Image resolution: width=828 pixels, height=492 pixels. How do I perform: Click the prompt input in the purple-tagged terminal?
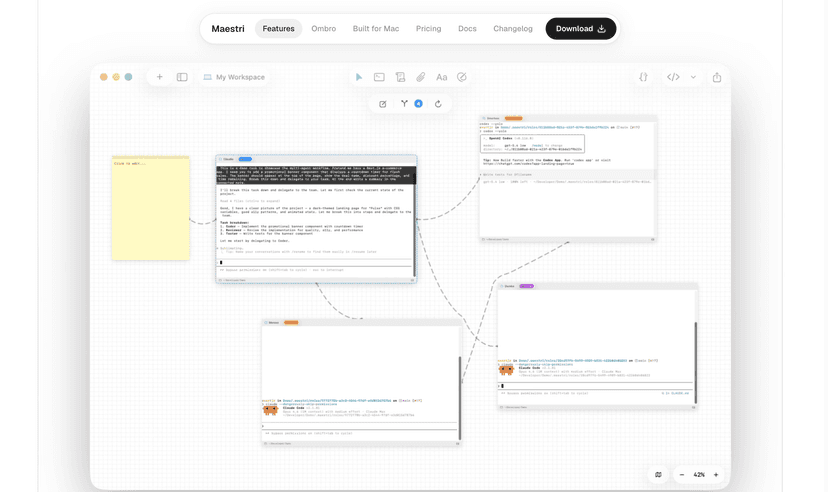click(x=595, y=386)
